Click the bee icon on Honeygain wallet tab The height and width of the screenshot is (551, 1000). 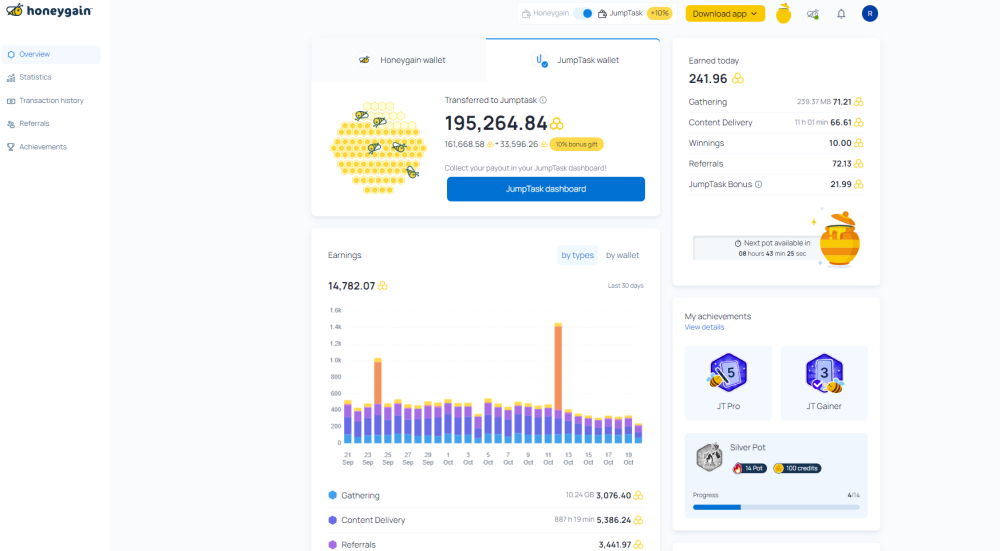coord(364,60)
